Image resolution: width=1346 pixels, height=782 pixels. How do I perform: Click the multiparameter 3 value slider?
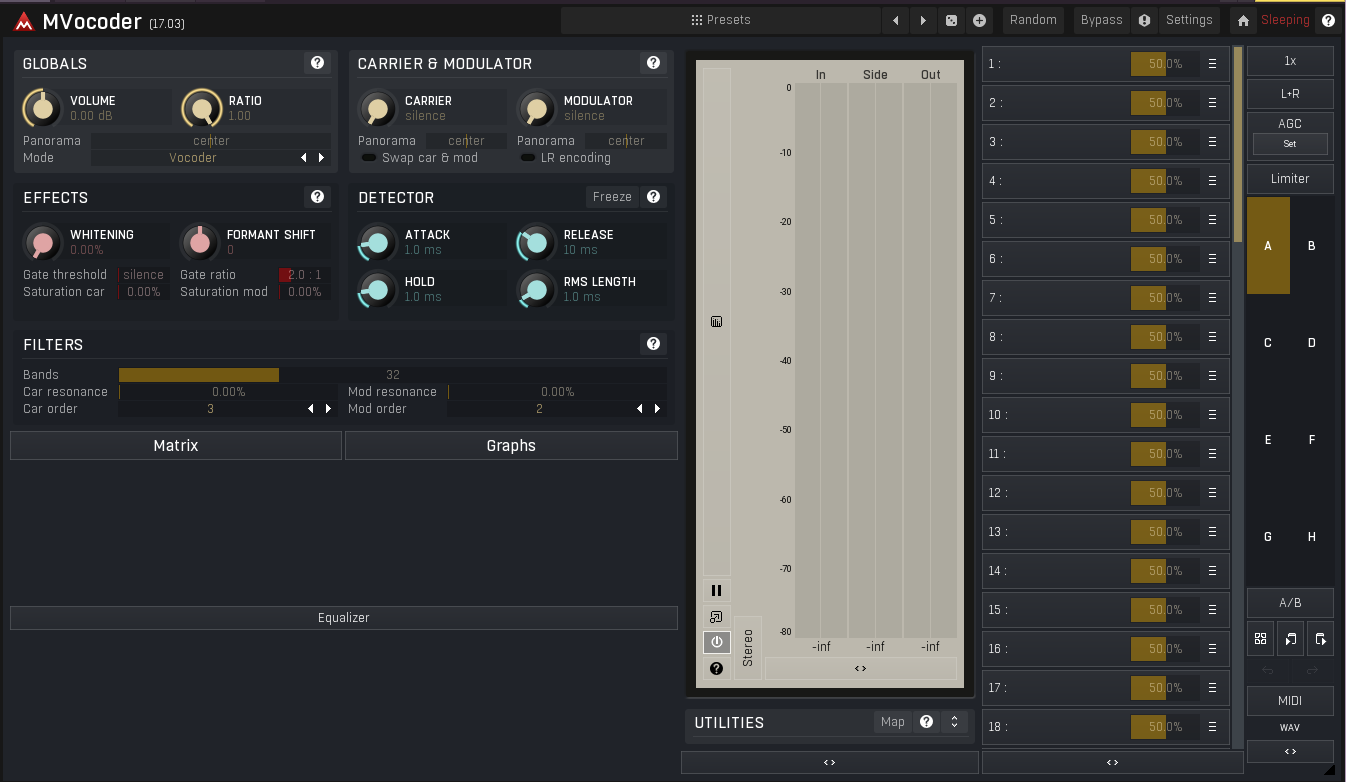[x=1165, y=142]
